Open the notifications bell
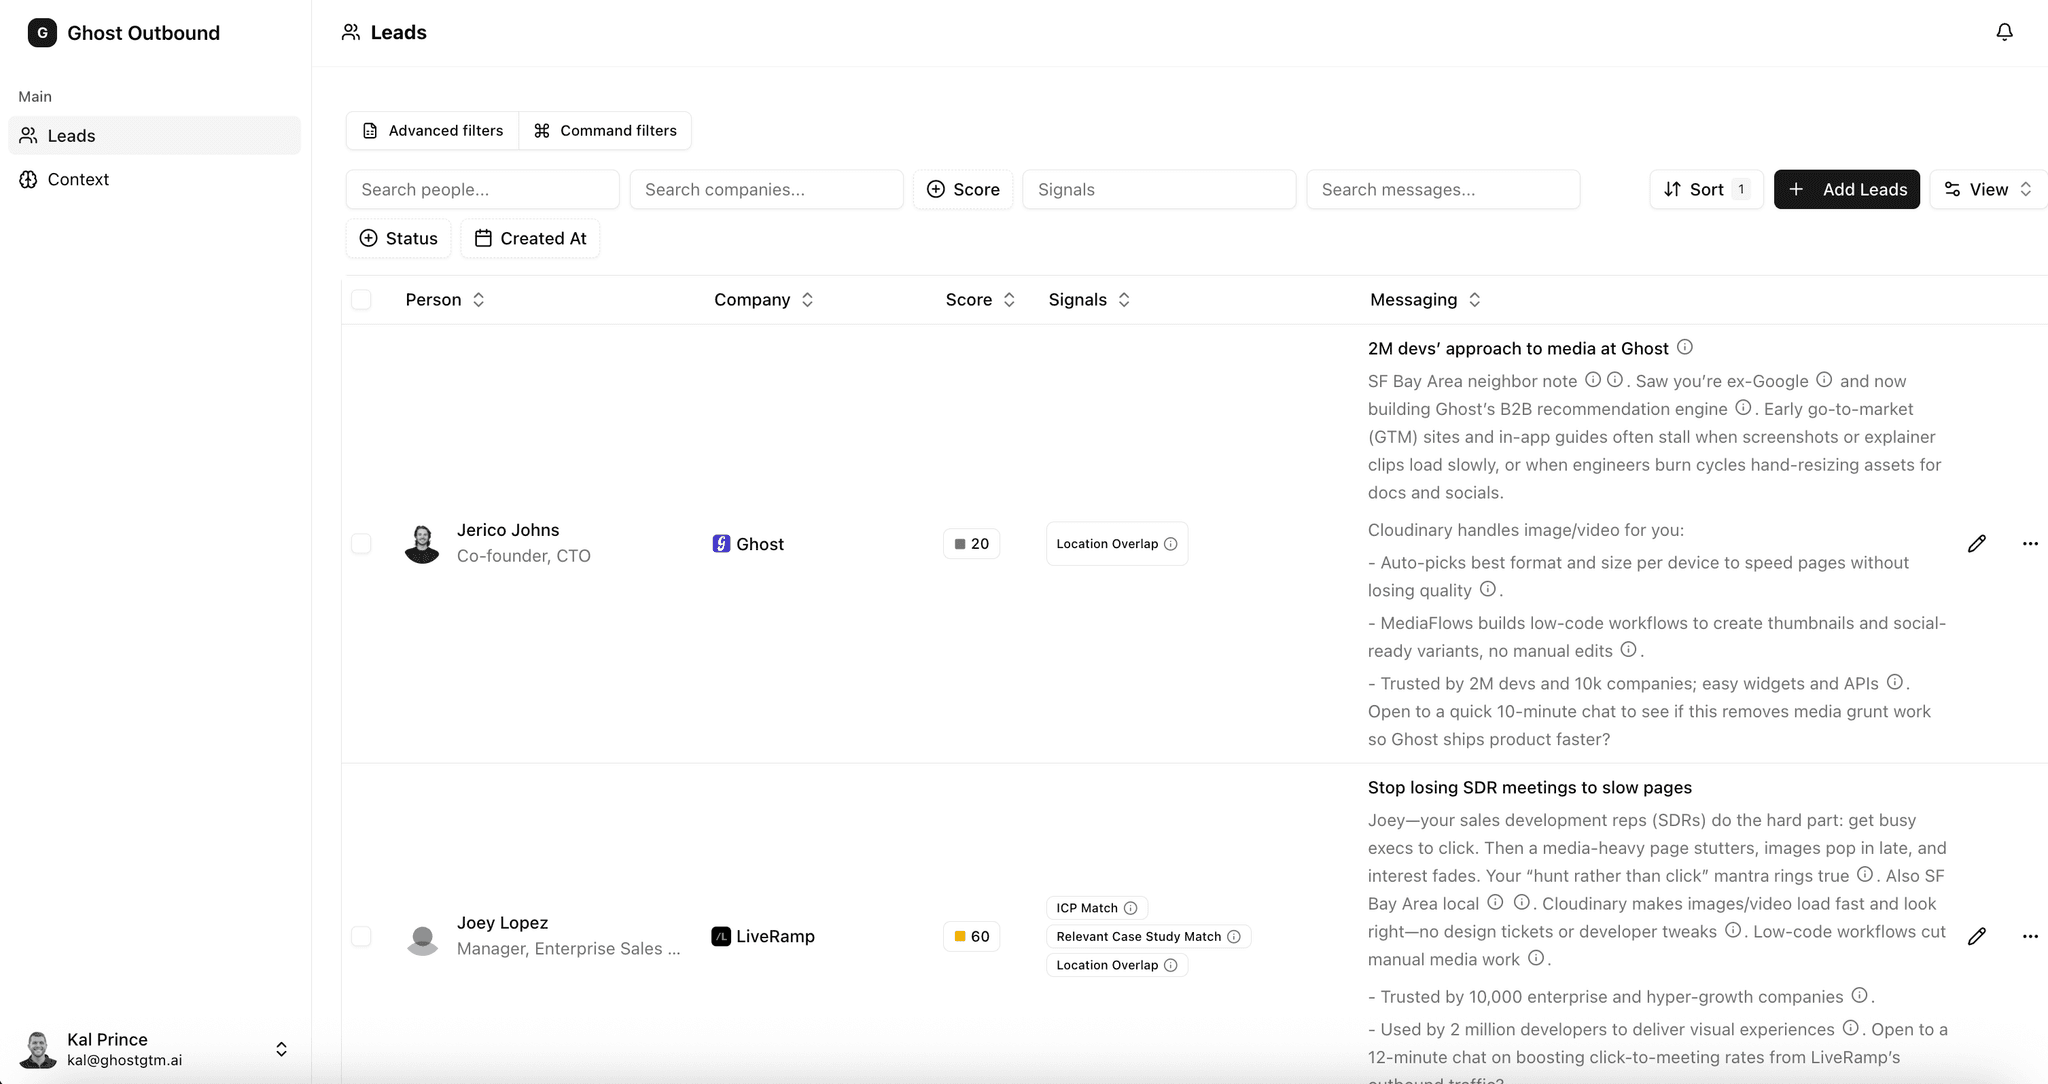2048x1084 pixels. click(x=2004, y=32)
